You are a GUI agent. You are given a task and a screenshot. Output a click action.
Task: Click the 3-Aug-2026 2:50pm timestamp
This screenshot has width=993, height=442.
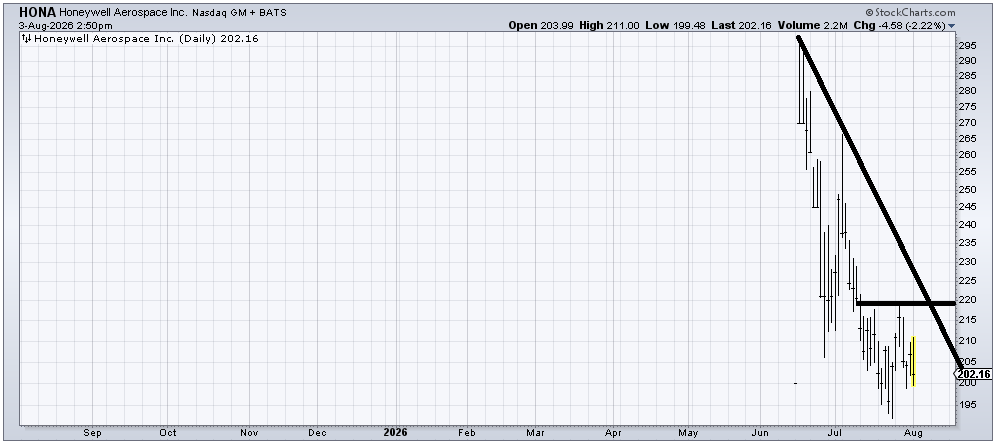(66, 25)
